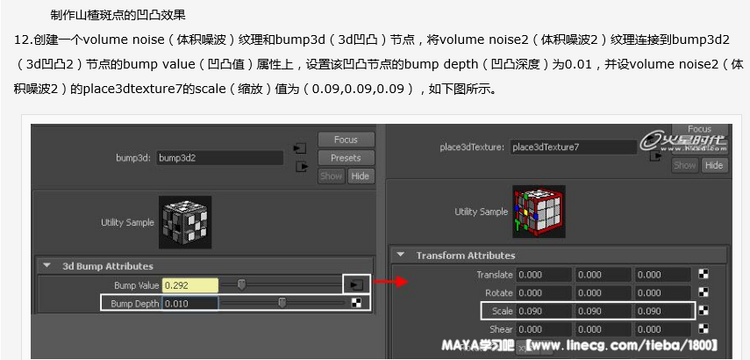Screen dimensions: 750x360
Task: Click the 'Shear' attribute label
Action: pyautogui.click(x=501, y=329)
